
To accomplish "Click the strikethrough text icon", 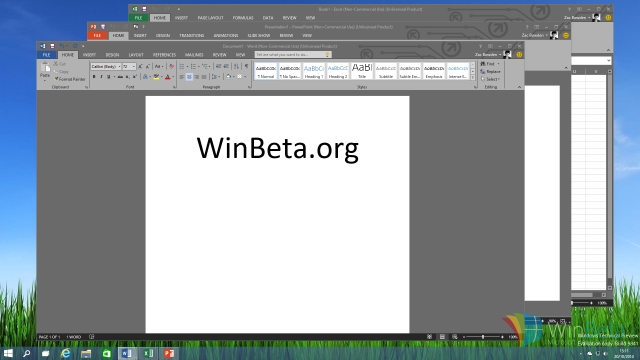I will tap(120, 77).
